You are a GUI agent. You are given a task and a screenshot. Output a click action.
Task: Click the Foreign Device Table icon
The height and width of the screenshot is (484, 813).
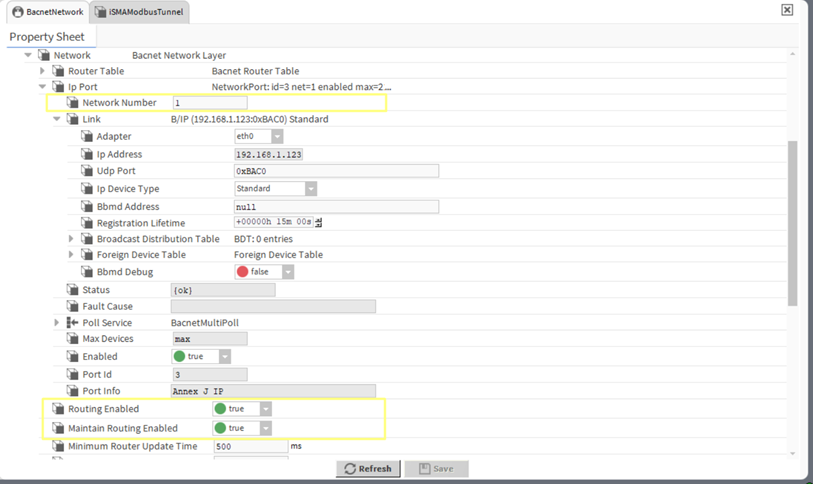tap(87, 255)
